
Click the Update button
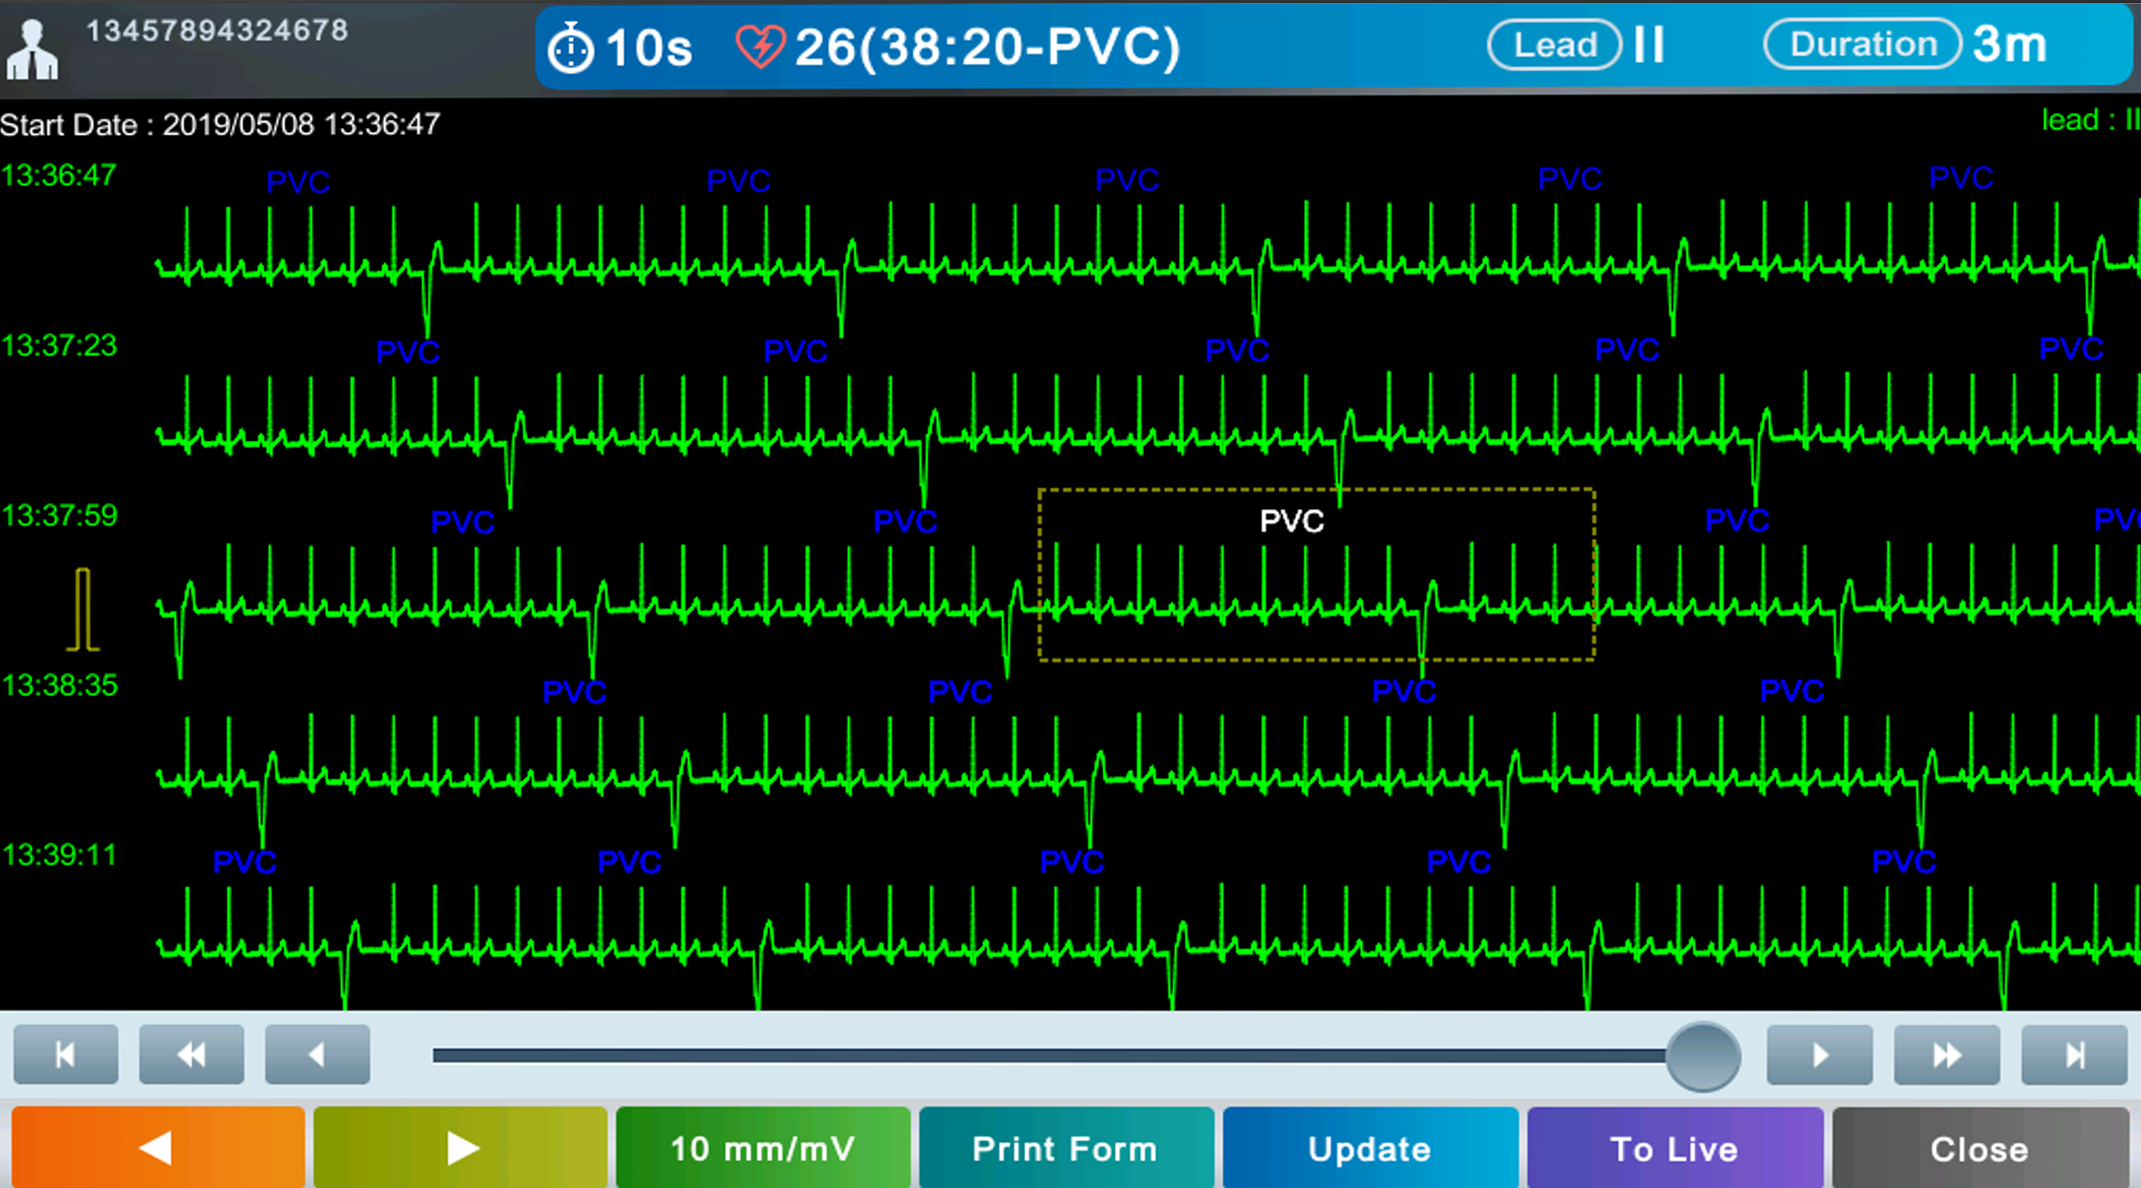pos(1370,1148)
